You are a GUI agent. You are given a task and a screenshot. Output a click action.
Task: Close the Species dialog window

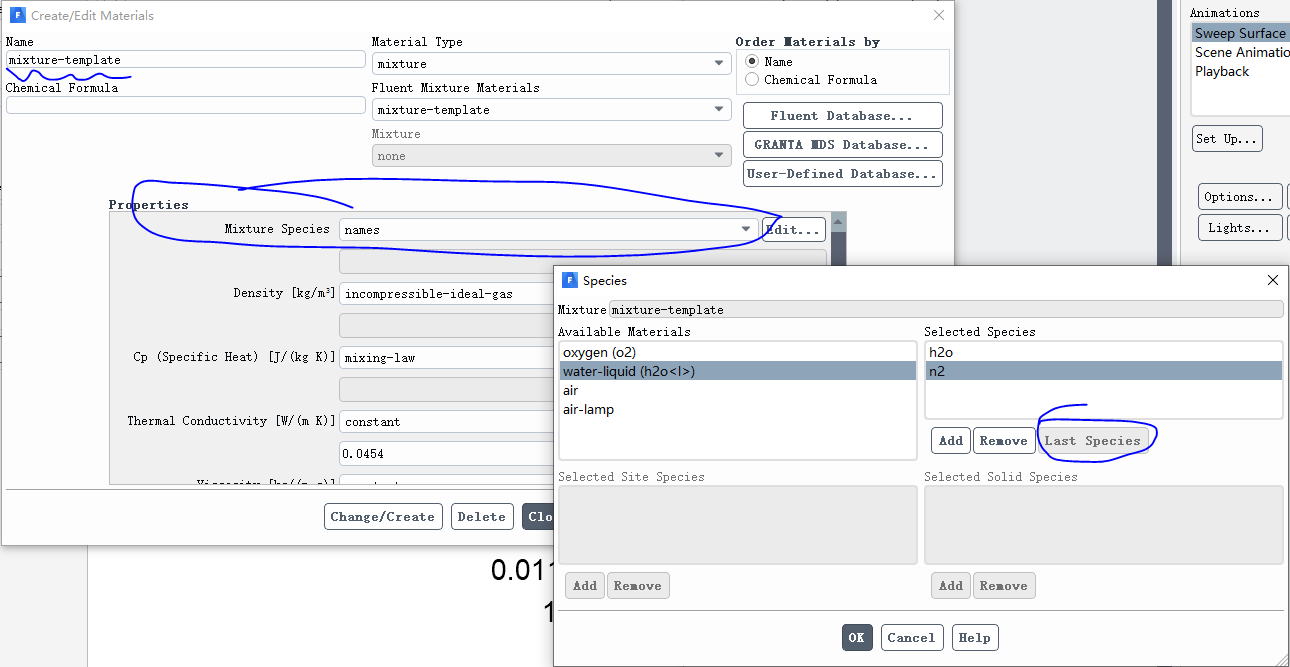pyautogui.click(x=1272, y=281)
